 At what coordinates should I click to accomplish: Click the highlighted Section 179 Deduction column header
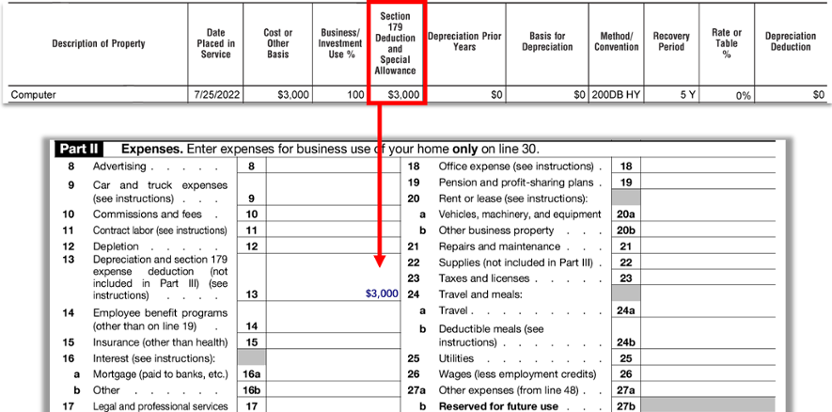[x=396, y=45]
